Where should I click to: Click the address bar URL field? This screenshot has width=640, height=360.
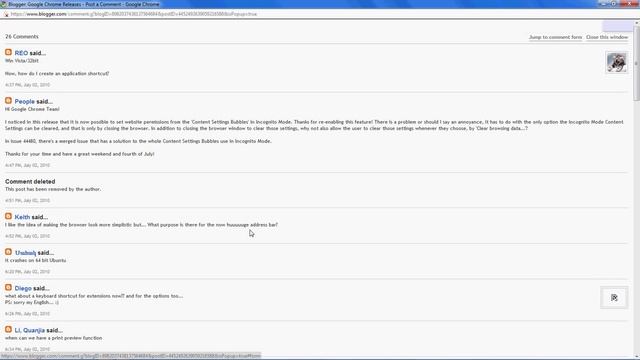point(134,14)
